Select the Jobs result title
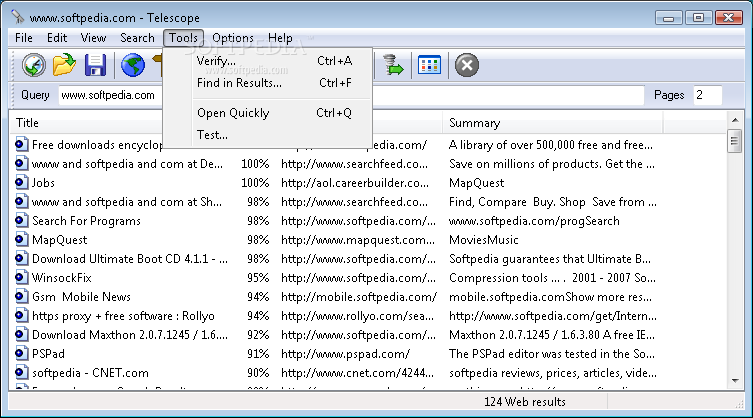Screen dimensions: 753x418 [x=43, y=183]
